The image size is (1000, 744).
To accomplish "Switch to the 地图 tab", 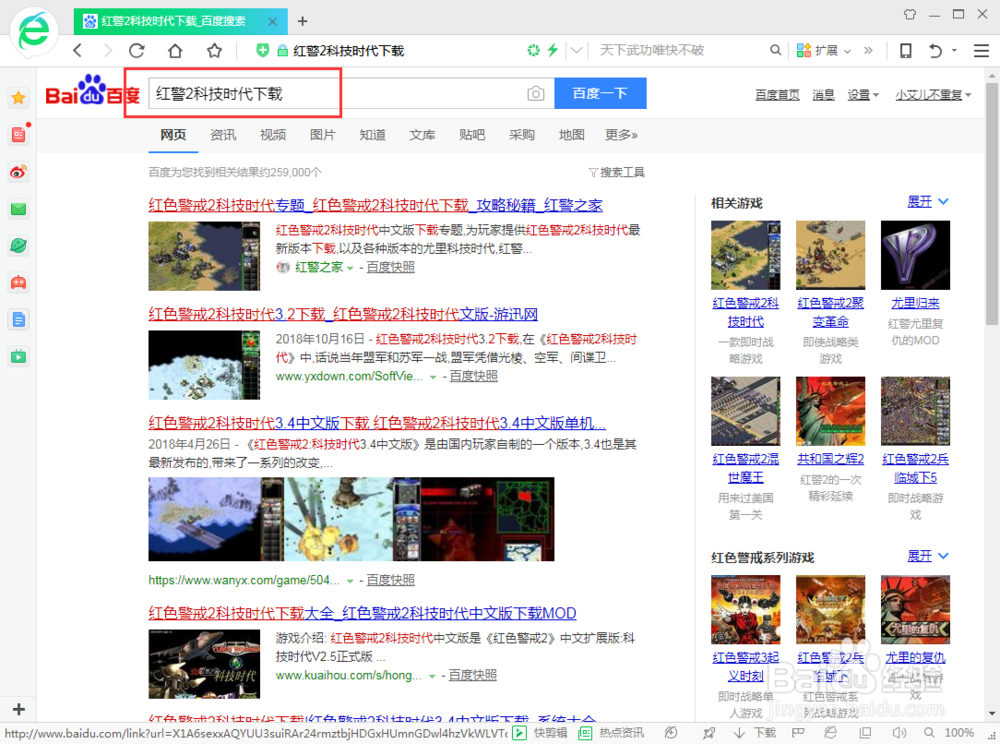I will click(571, 135).
